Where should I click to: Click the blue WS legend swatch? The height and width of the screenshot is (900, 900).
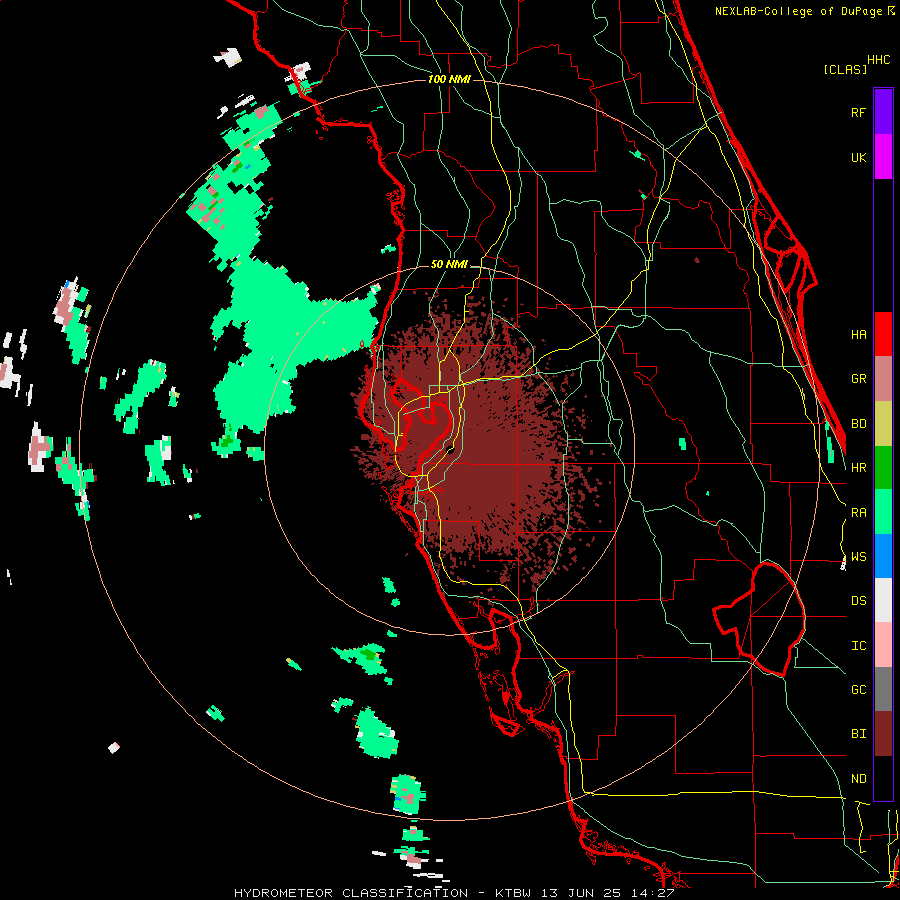[883, 556]
